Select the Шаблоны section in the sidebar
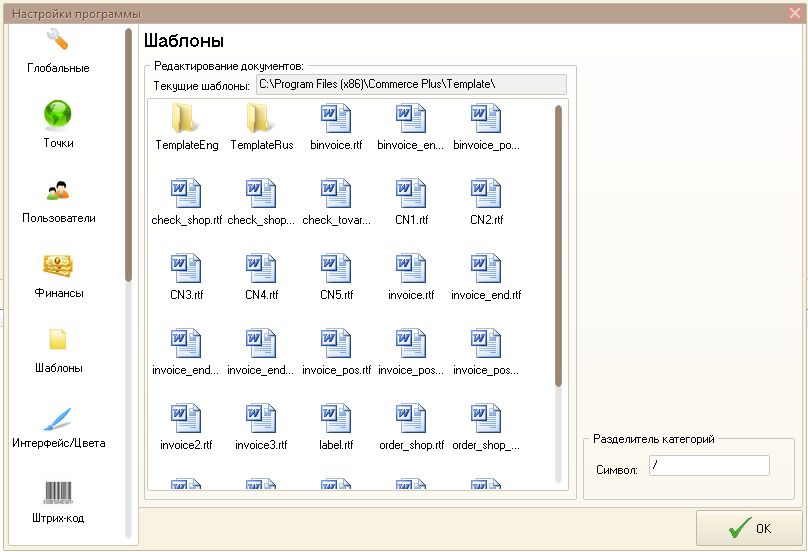Viewport: 808px width, 552px height. (58, 352)
